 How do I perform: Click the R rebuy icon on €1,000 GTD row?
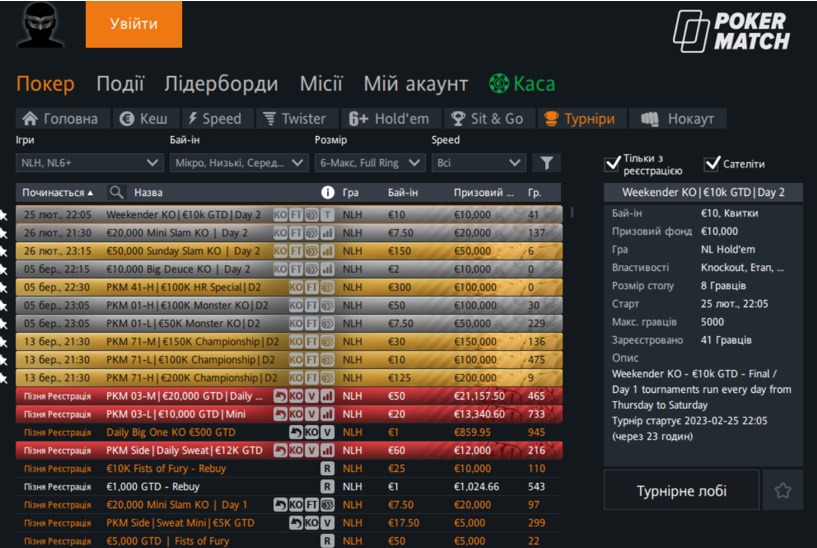pos(327,486)
